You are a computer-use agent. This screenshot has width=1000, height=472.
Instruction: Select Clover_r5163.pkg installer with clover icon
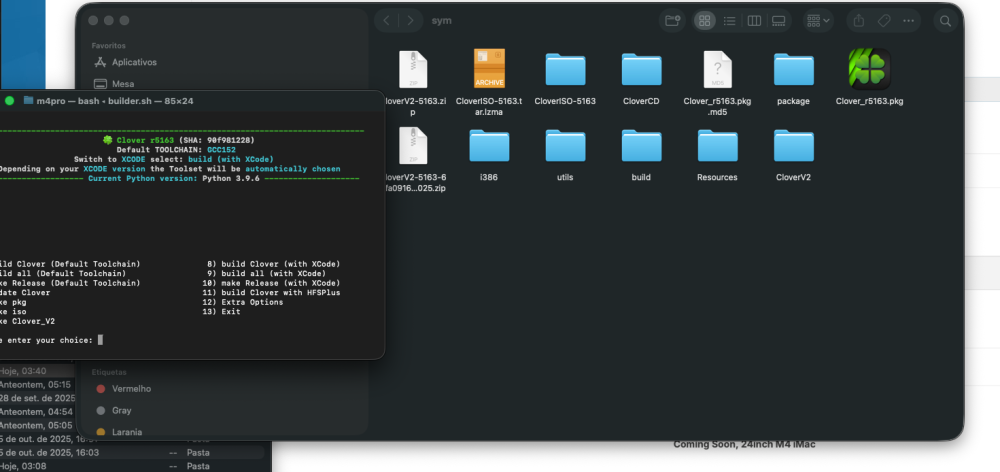click(x=869, y=69)
